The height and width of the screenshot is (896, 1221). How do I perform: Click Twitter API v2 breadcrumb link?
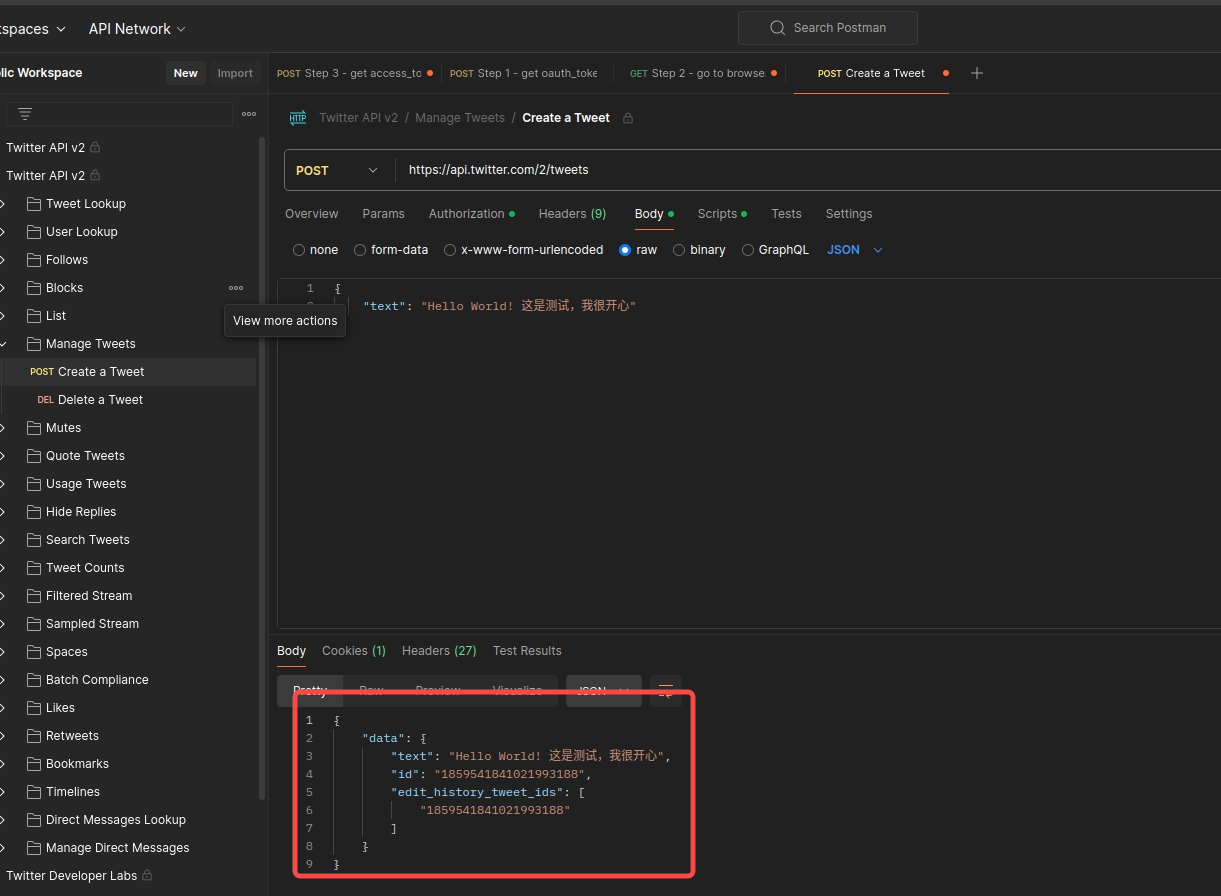click(x=358, y=118)
